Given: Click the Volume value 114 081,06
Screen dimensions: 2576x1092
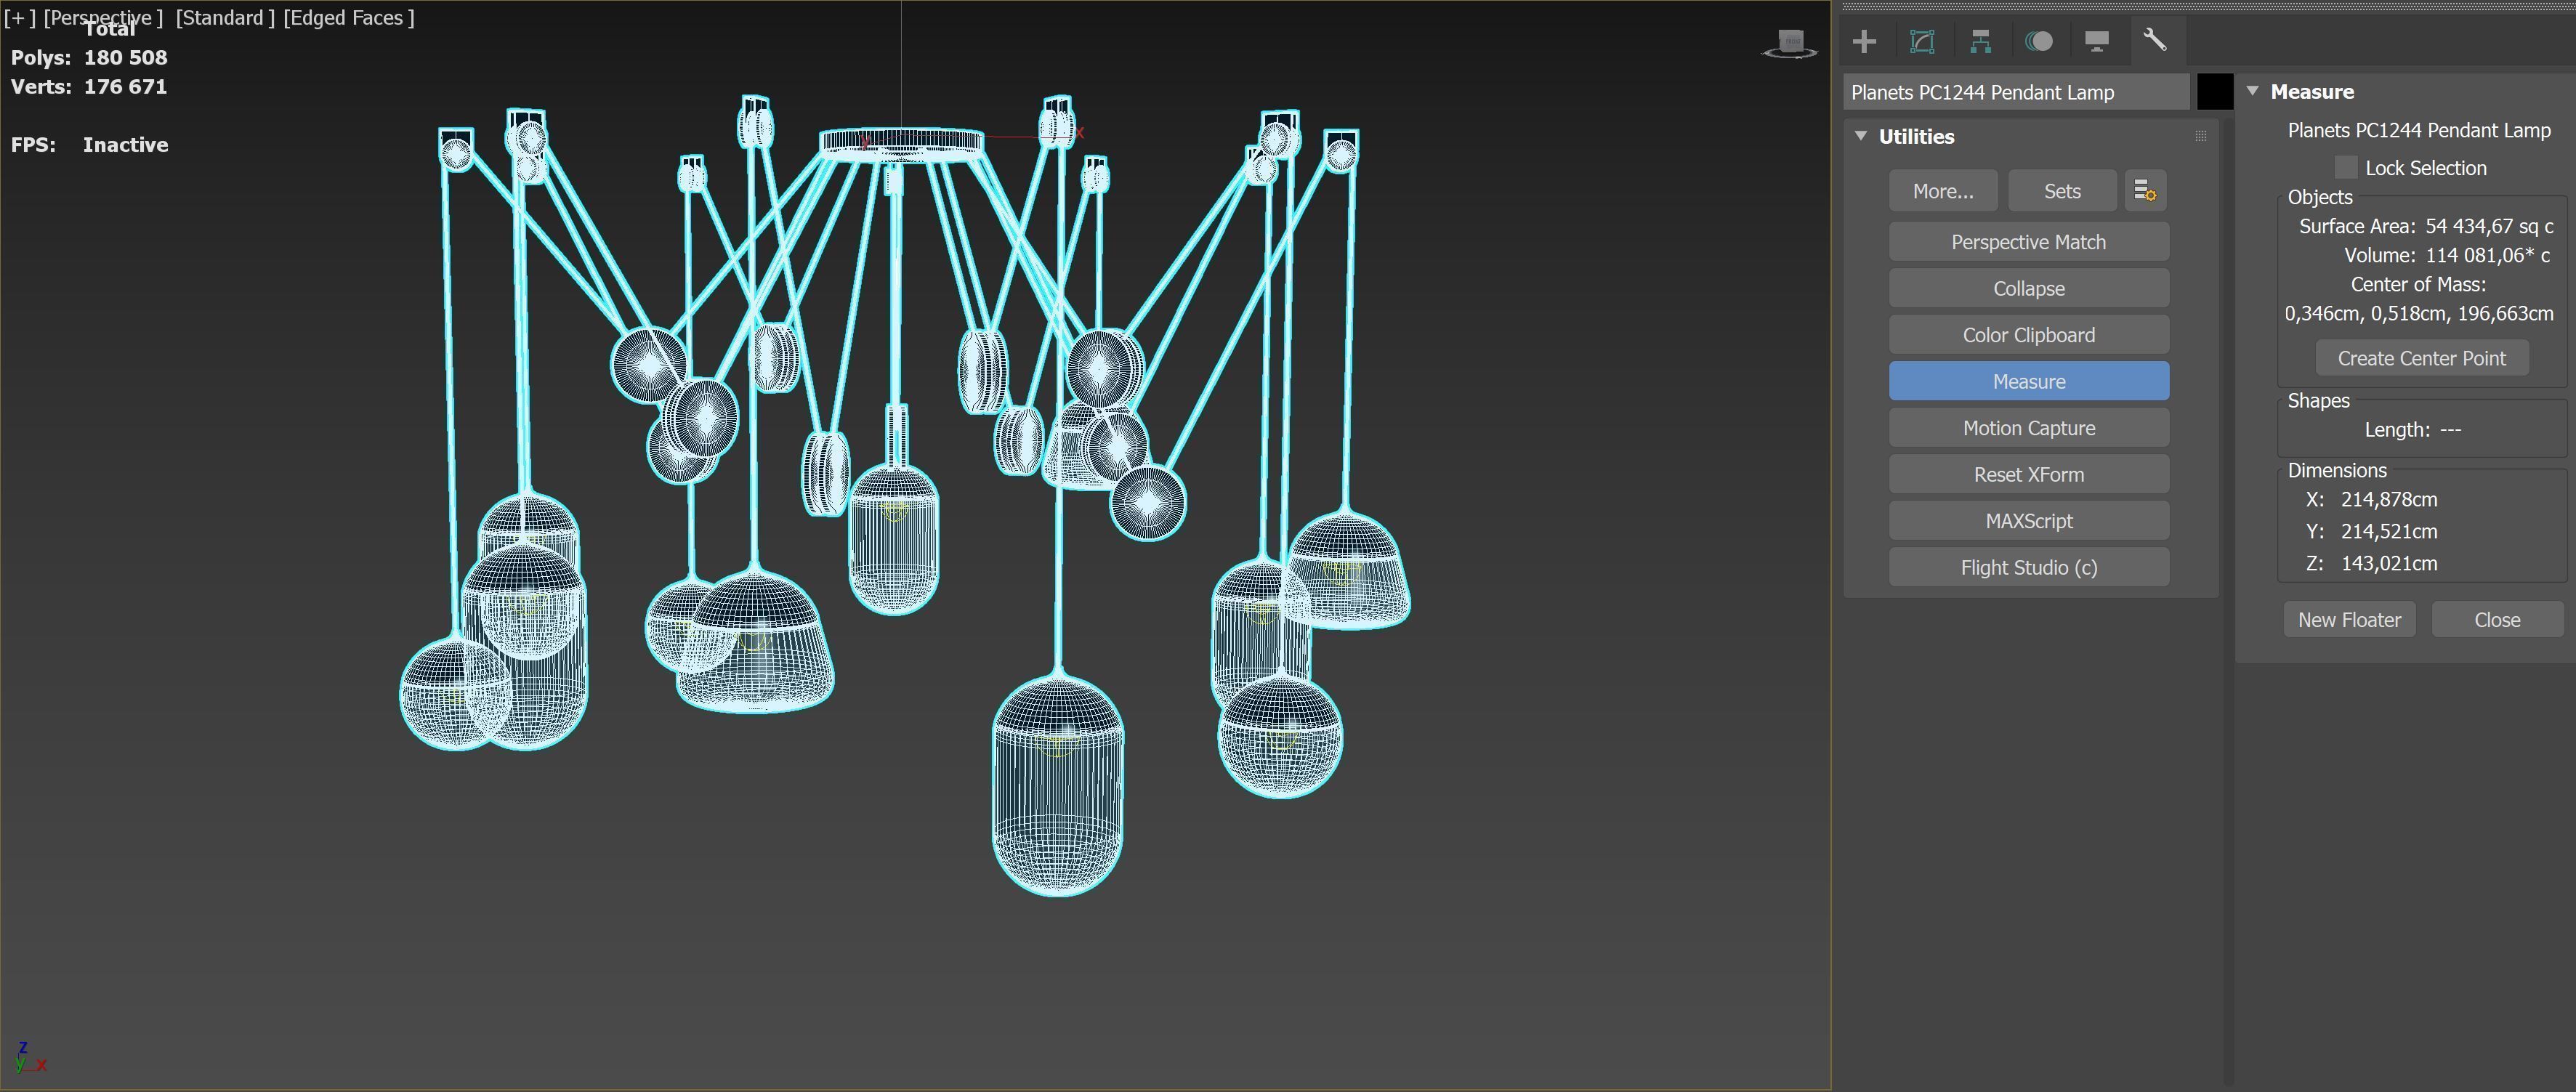Looking at the screenshot, I should tap(2487, 255).
